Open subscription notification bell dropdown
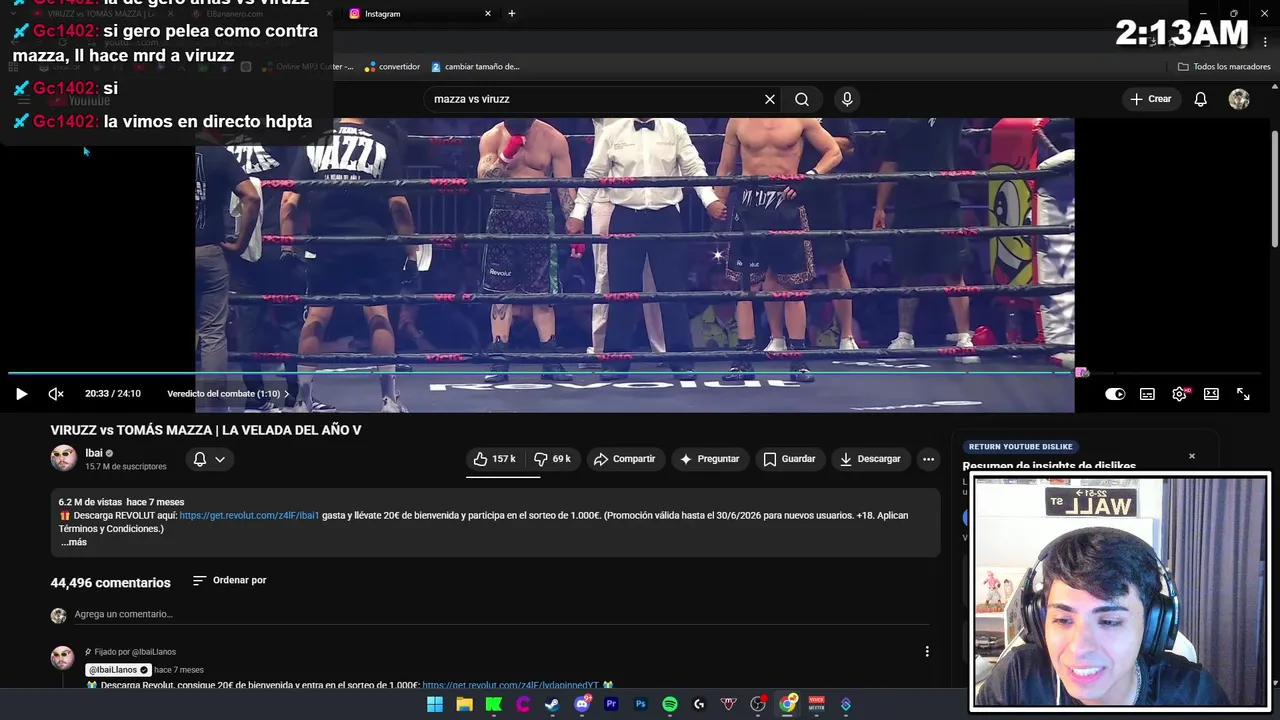The image size is (1280, 720). (209, 459)
